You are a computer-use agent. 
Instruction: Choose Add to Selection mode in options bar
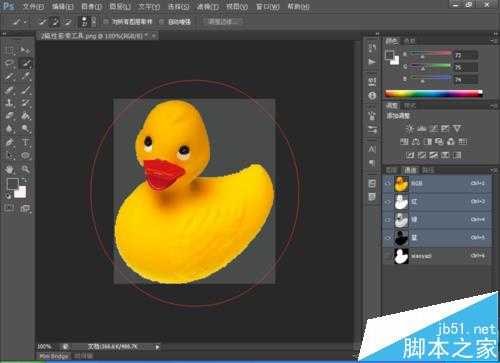(55, 22)
